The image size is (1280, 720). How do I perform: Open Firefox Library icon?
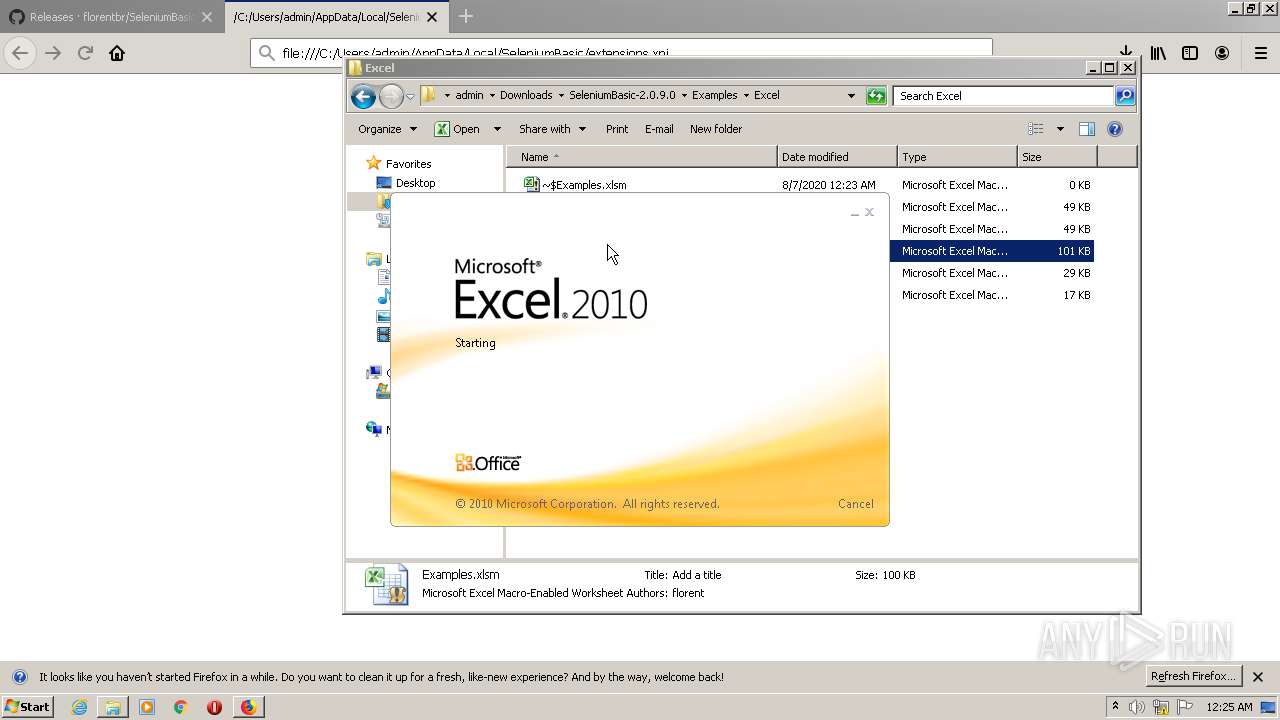coord(1158,54)
